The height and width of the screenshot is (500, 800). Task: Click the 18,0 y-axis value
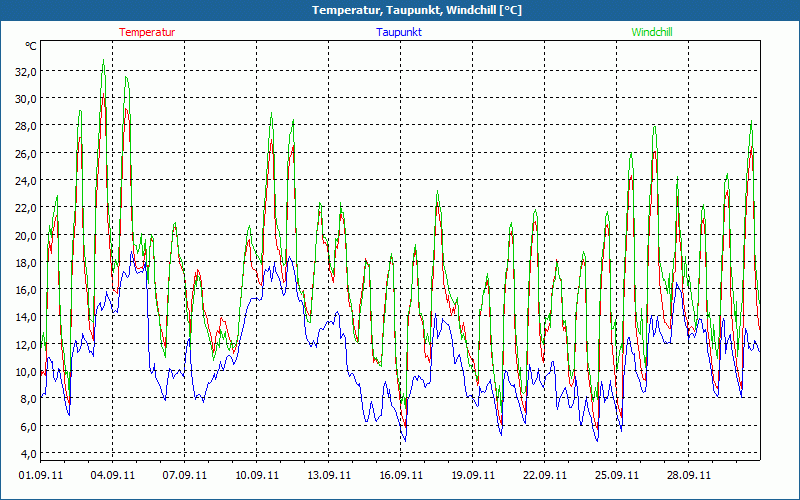point(26,263)
